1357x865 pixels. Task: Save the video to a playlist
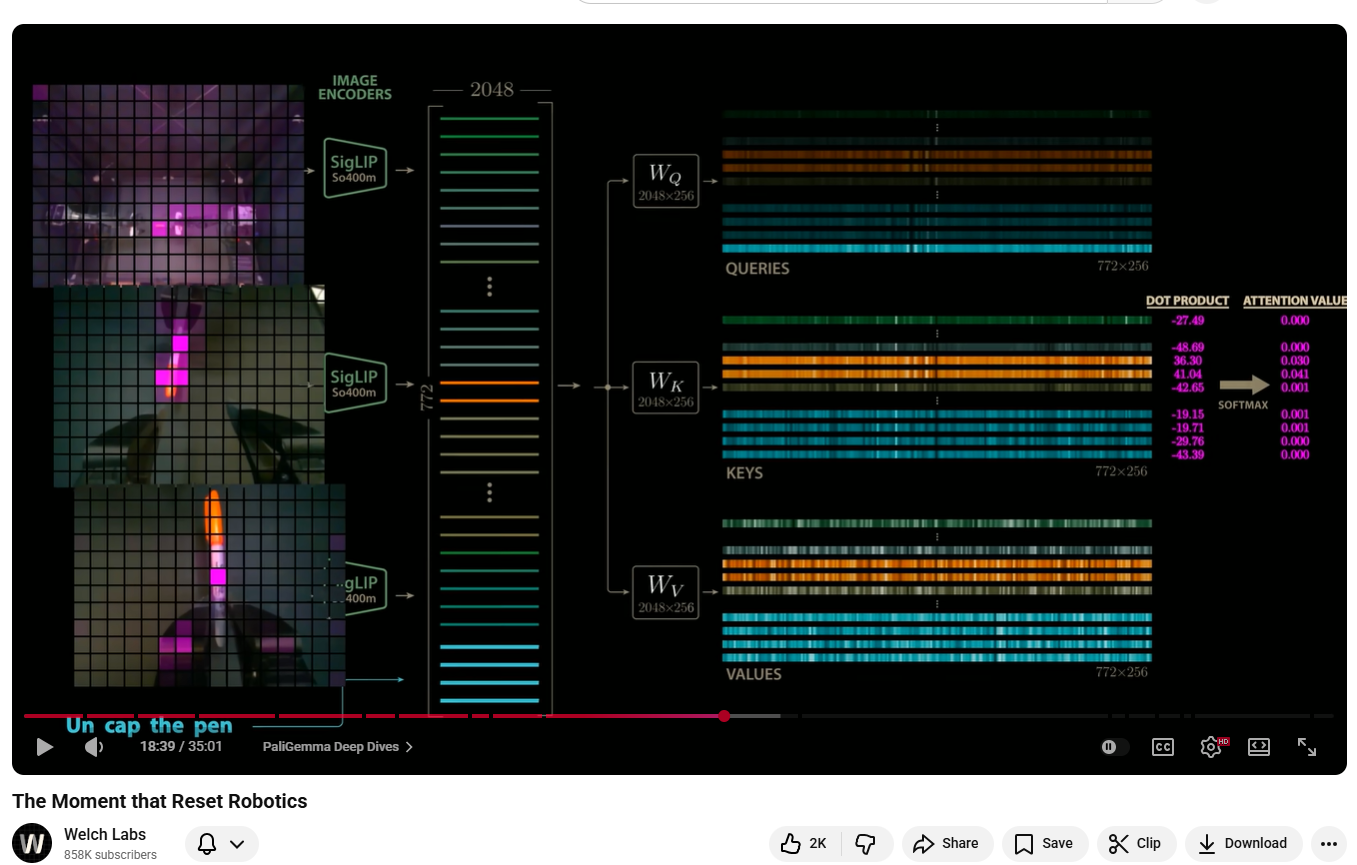[x=1043, y=843]
